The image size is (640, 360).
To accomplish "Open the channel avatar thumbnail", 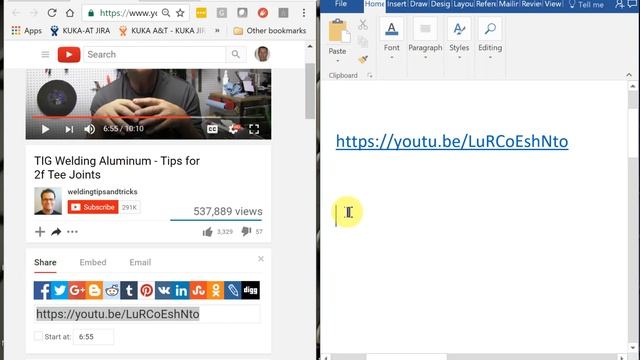I will click(x=48, y=201).
